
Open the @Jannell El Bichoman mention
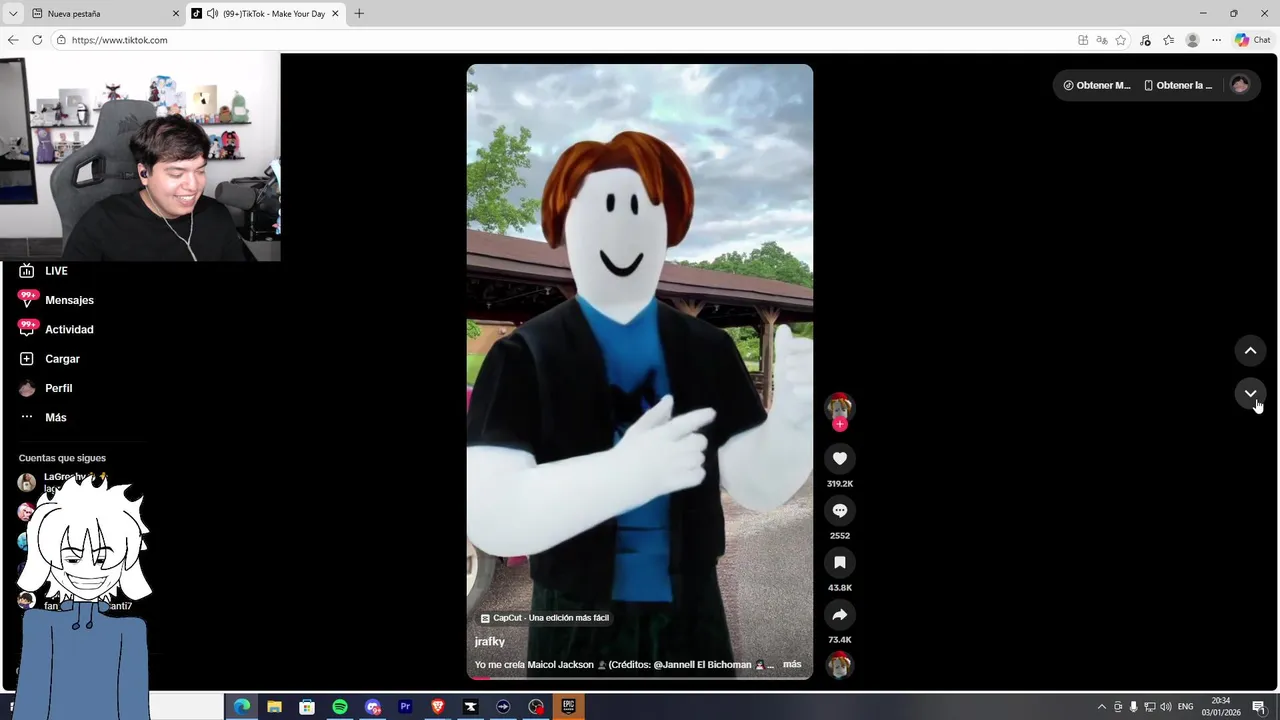pyautogui.click(x=702, y=665)
